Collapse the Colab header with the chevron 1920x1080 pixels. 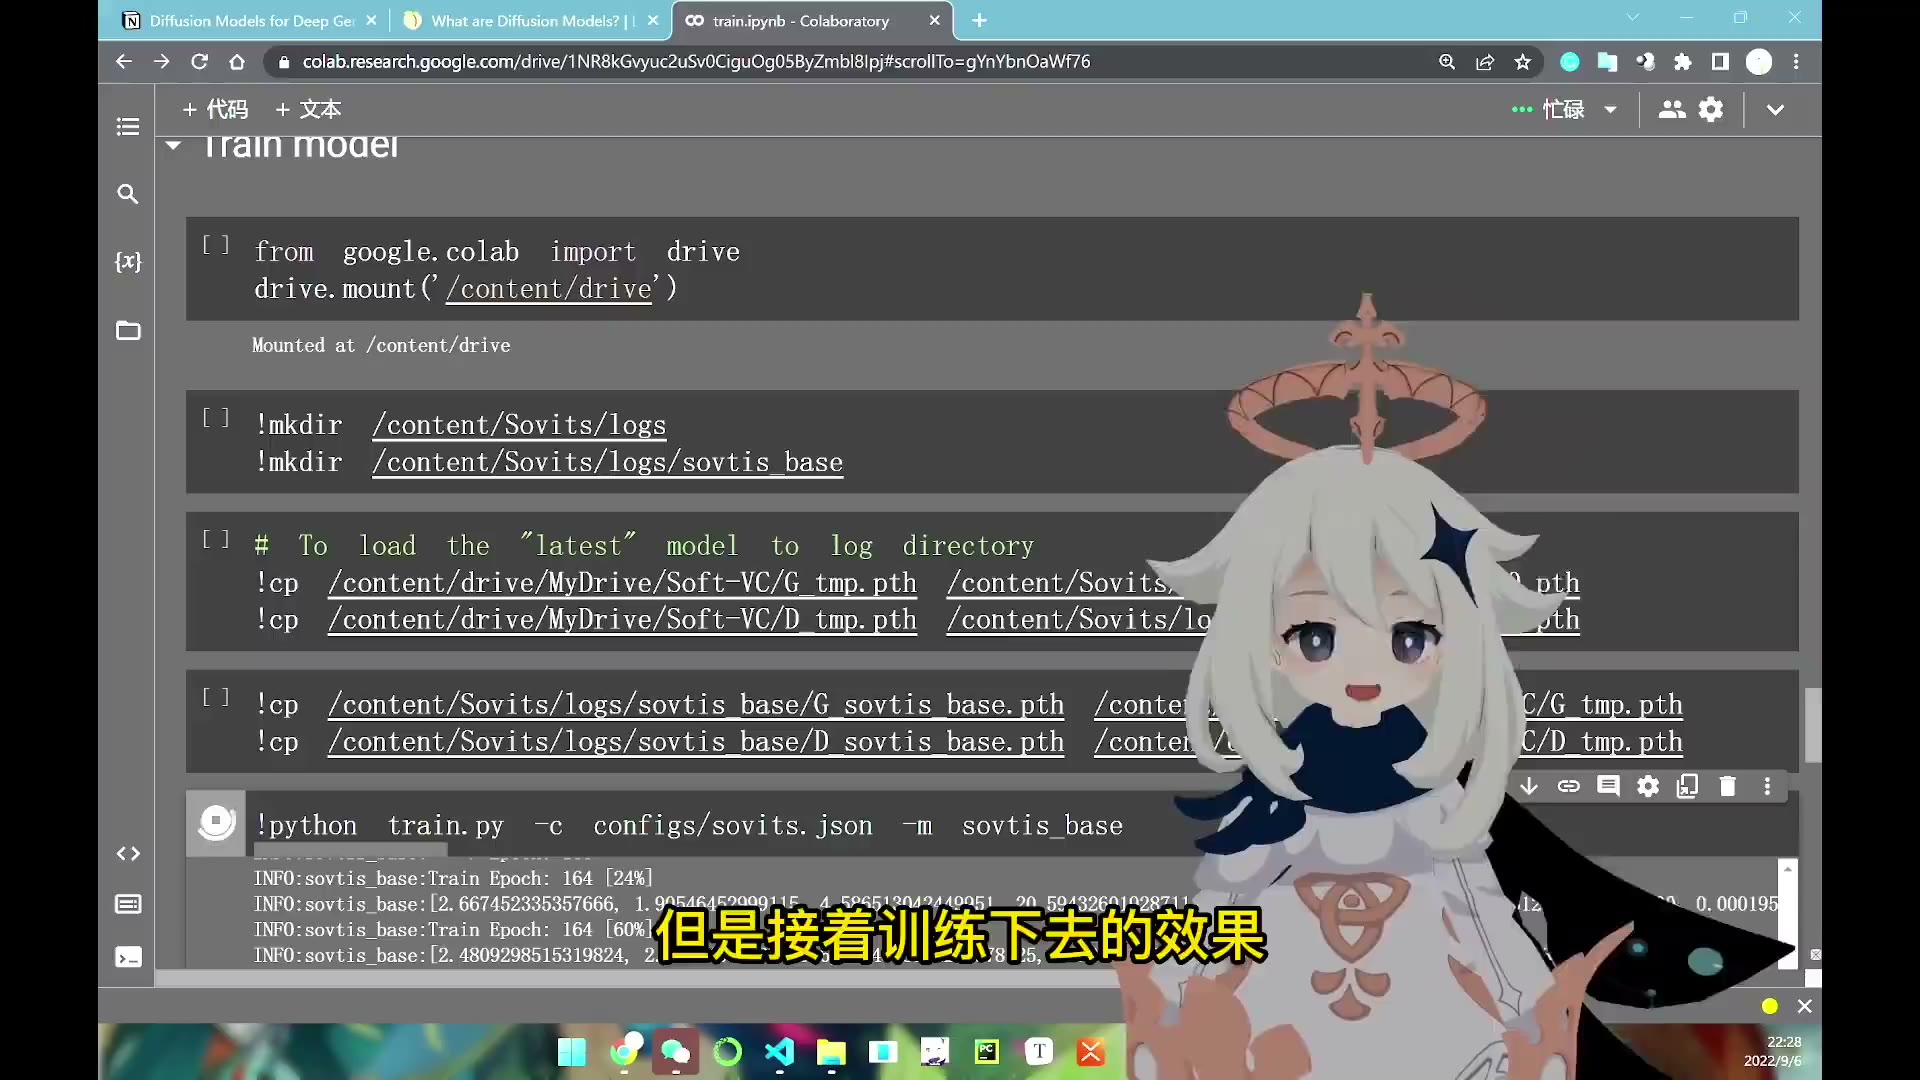click(x=1775, y=110)
